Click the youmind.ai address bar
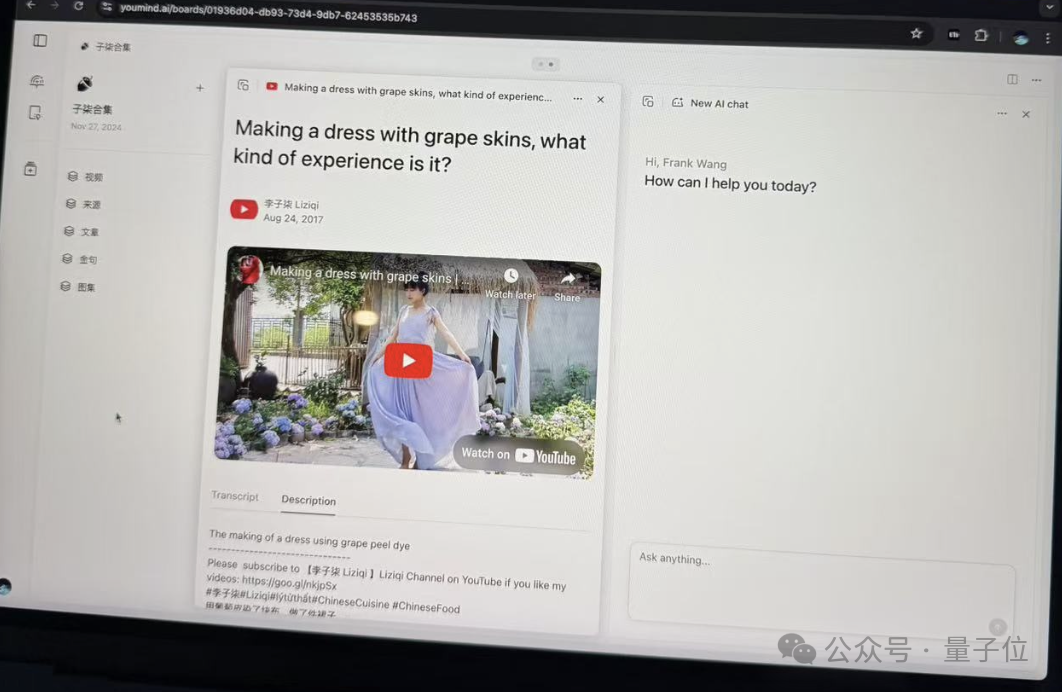This screenshot has width=1062, height=692. tap(268, 12)
